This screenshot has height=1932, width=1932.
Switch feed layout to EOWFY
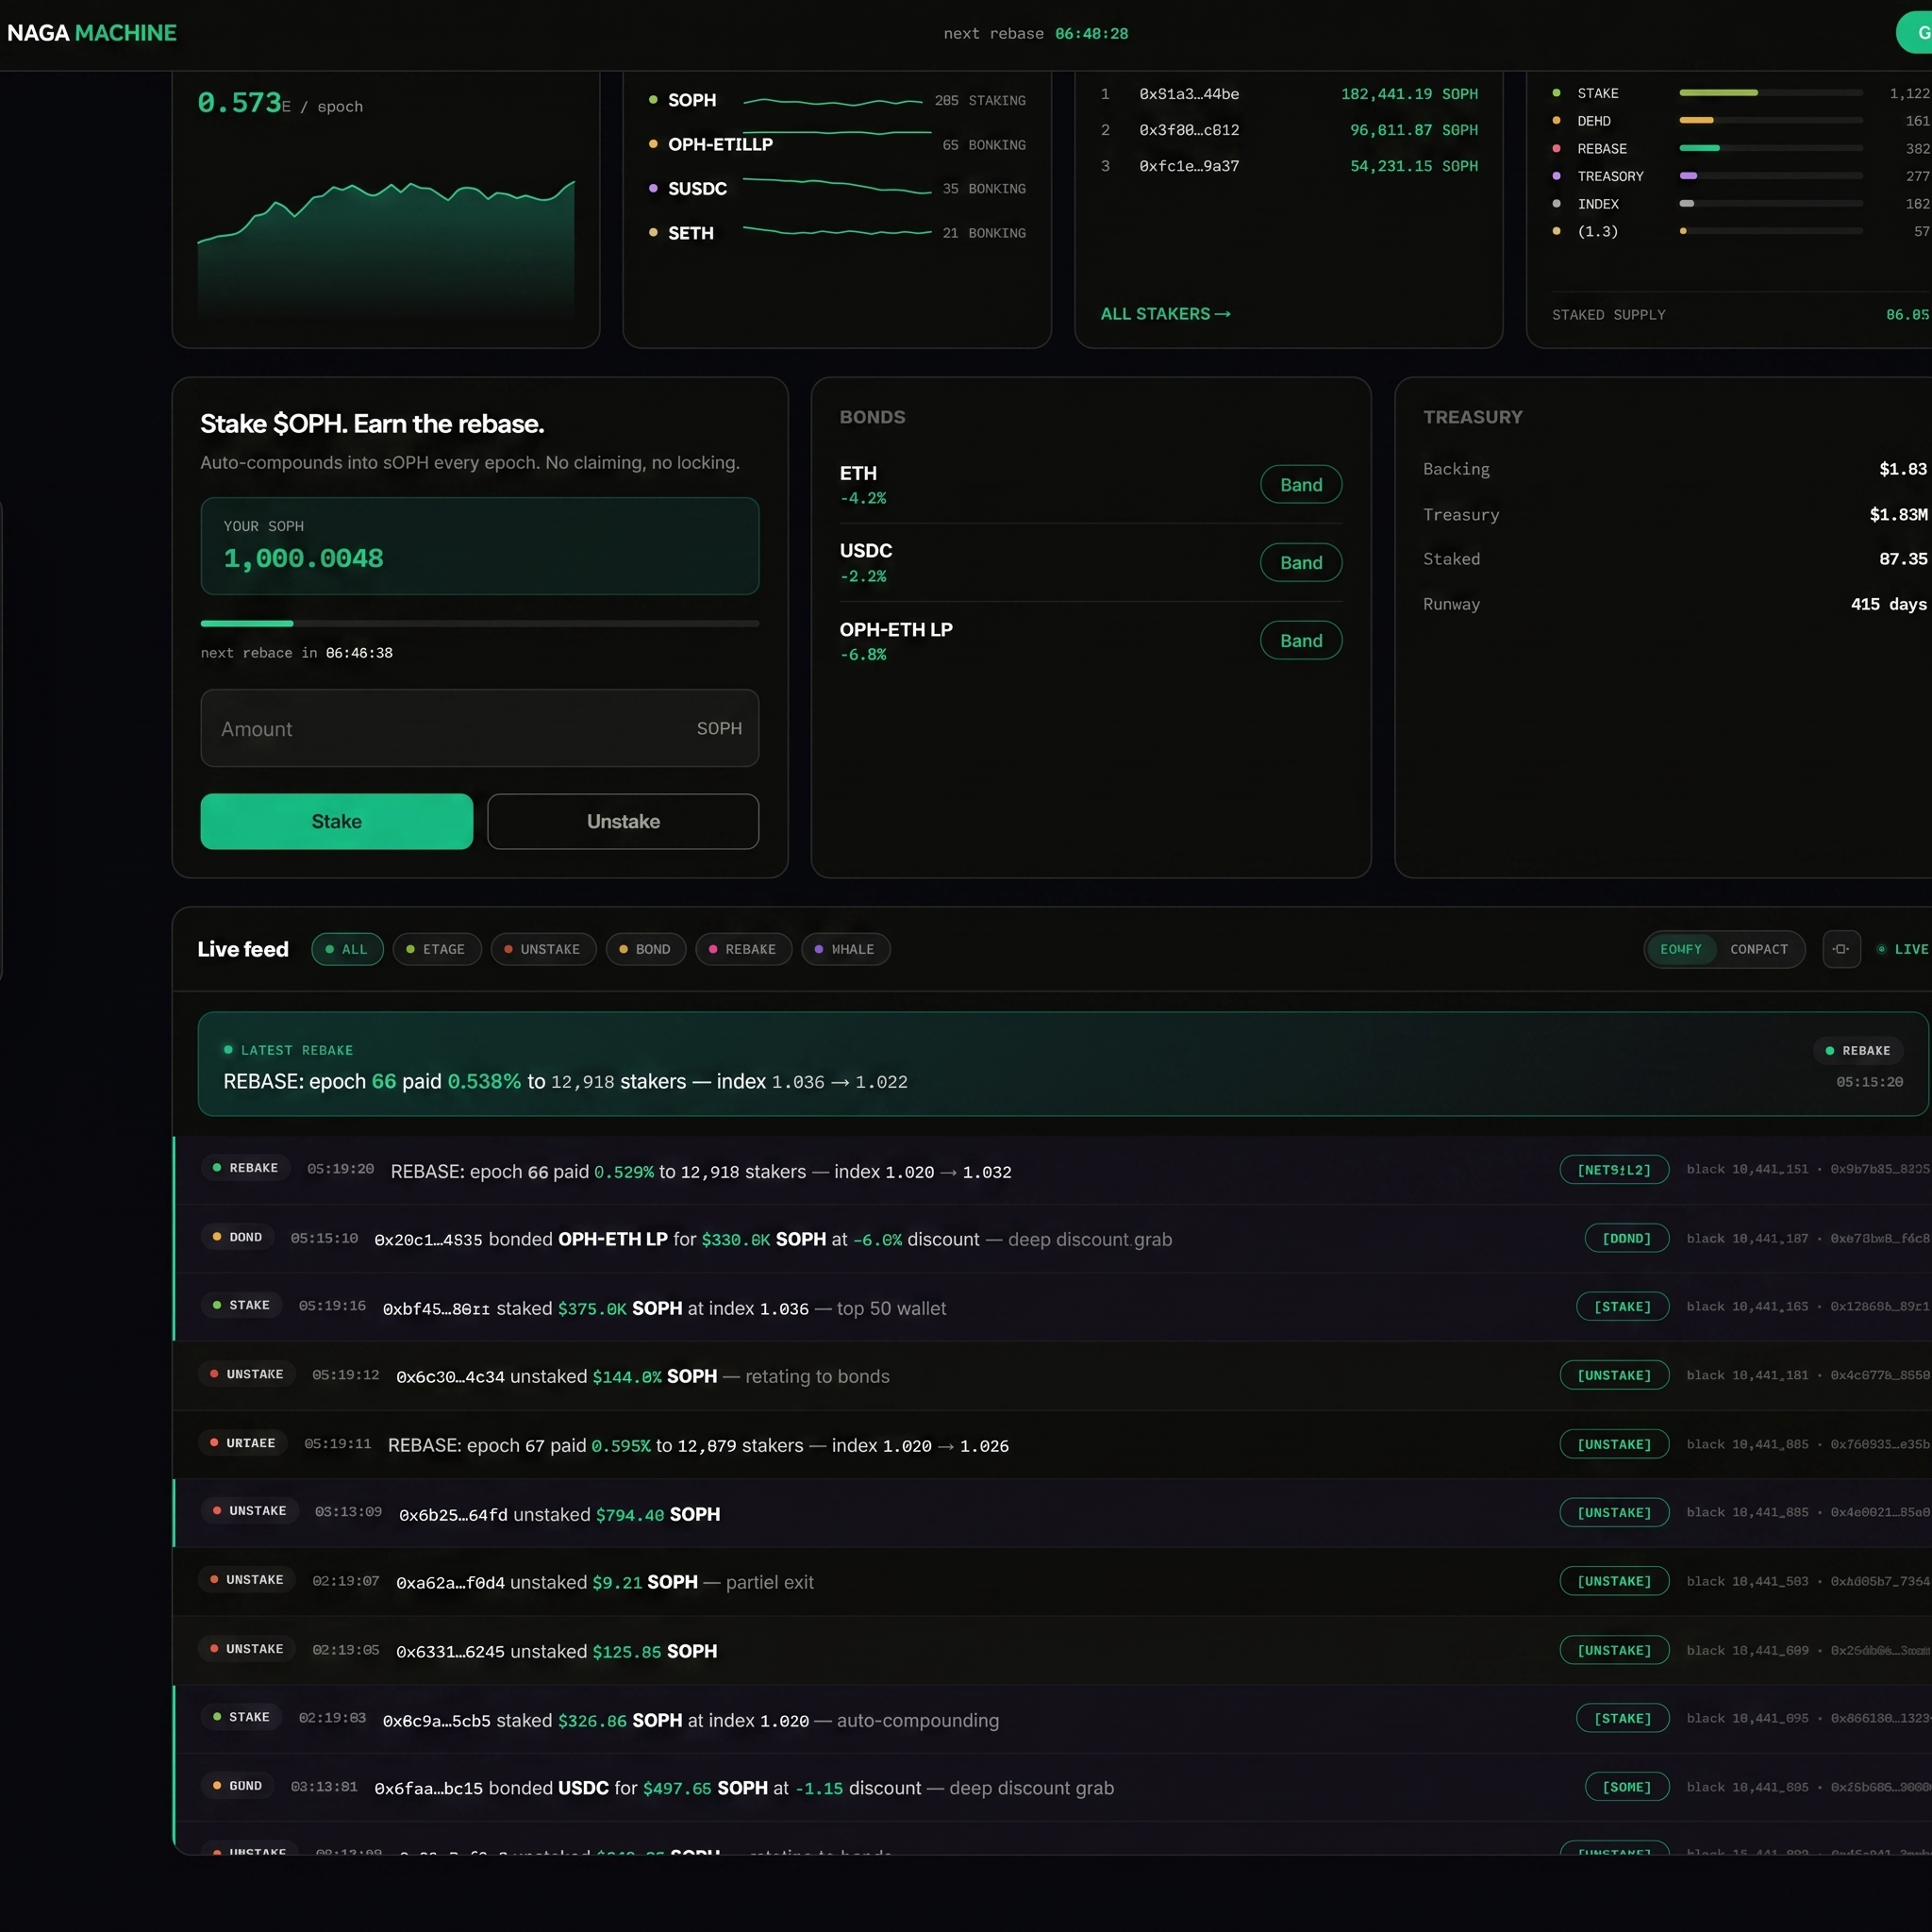1681,949
